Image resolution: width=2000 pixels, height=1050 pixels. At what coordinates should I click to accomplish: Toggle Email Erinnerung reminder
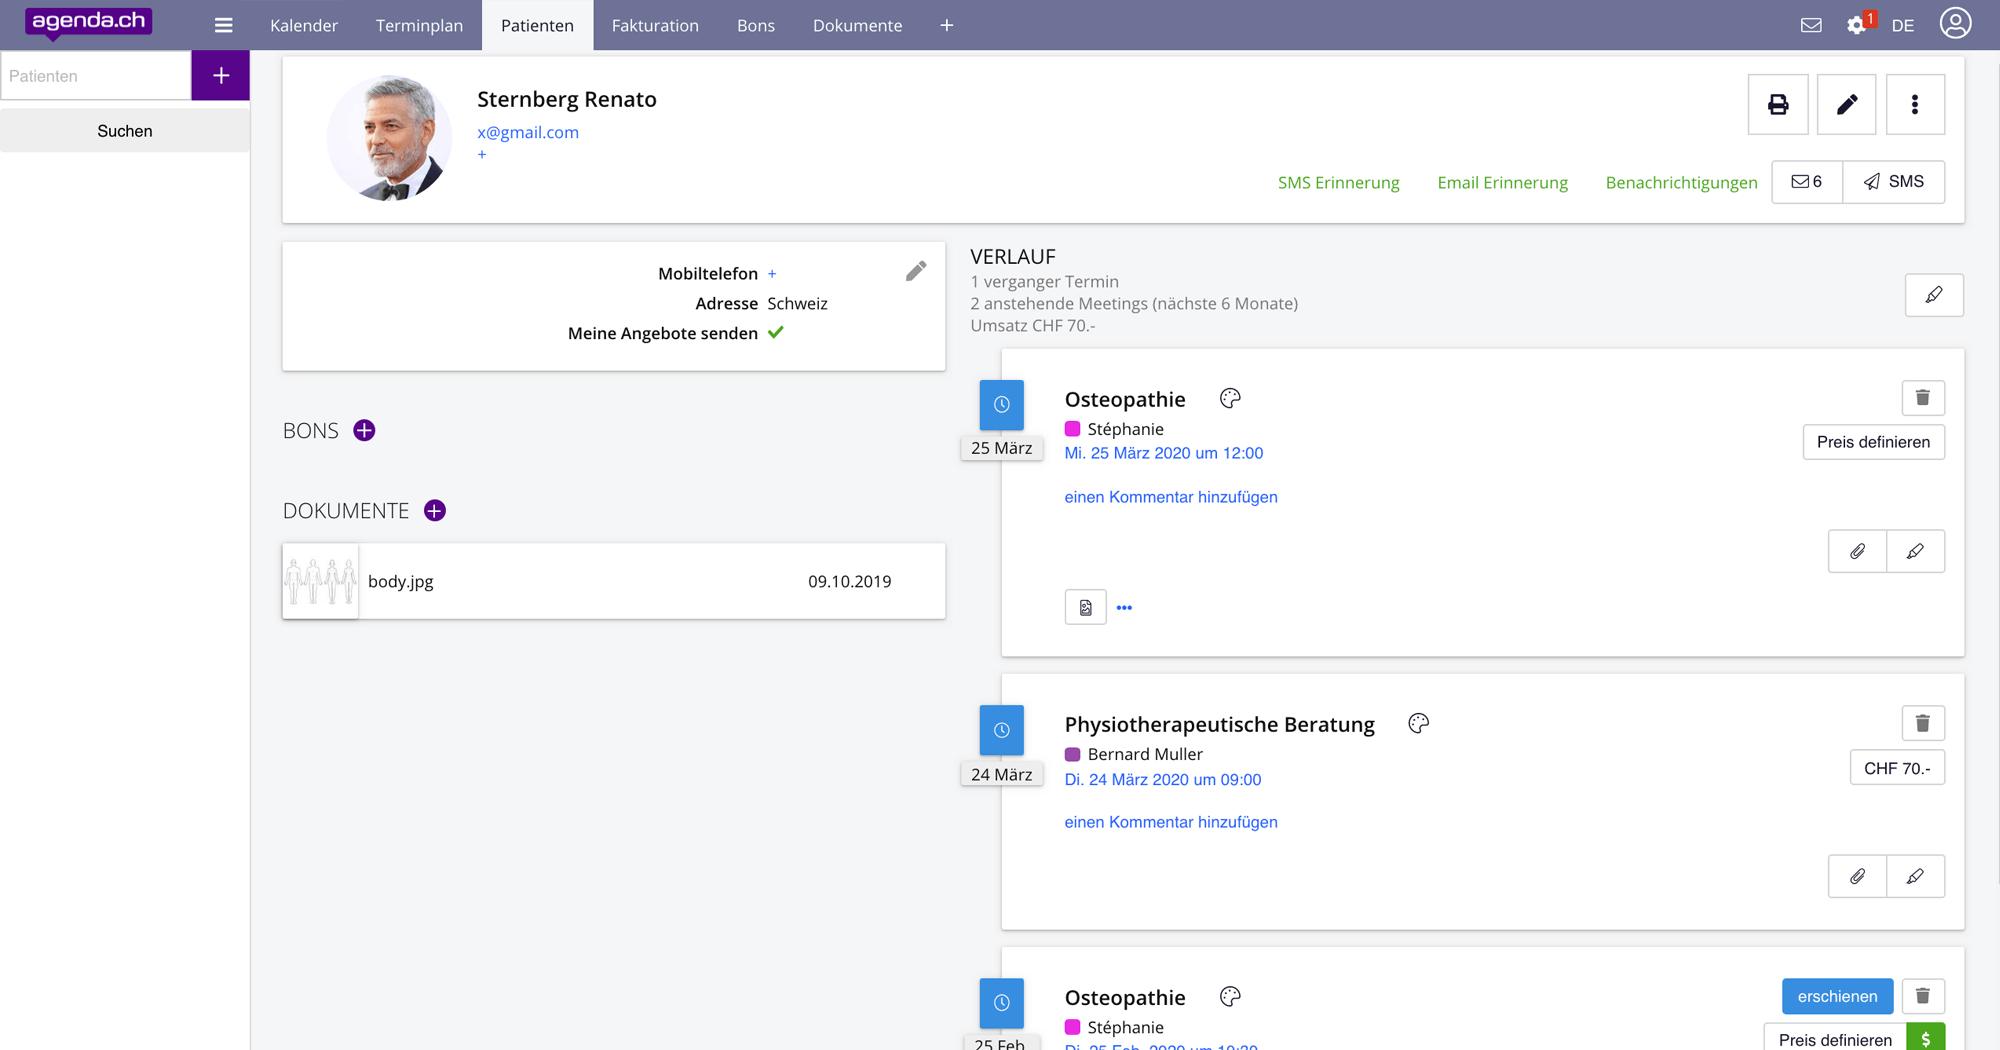tap(1502, 182)
